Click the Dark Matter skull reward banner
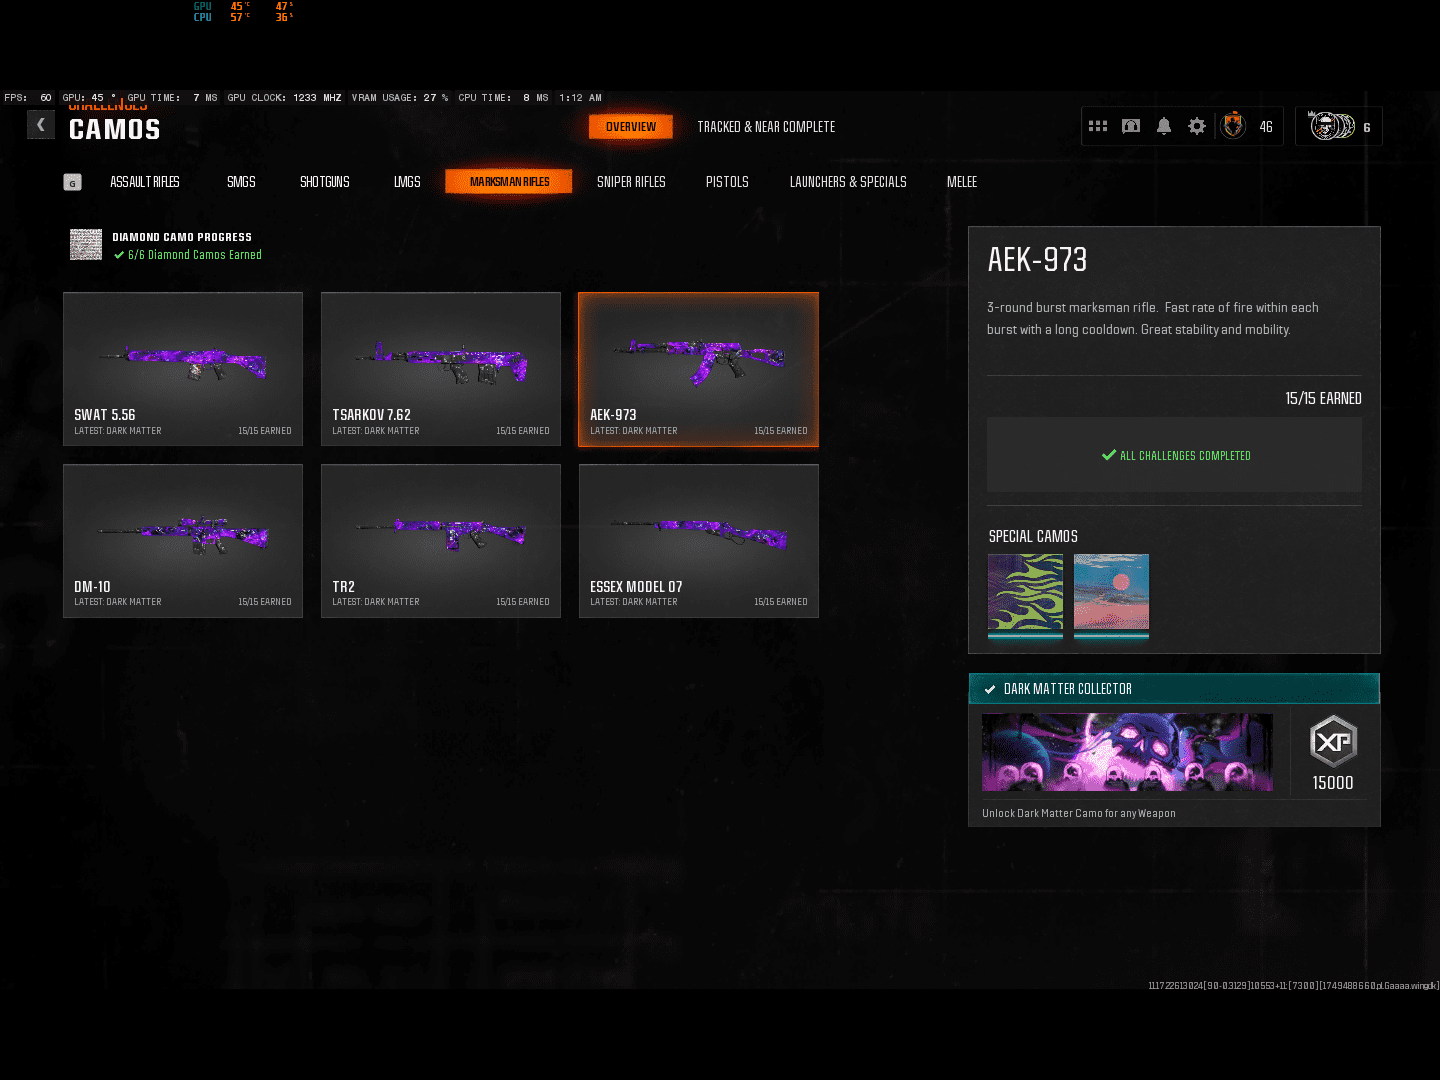 [x=1127, y=752]
